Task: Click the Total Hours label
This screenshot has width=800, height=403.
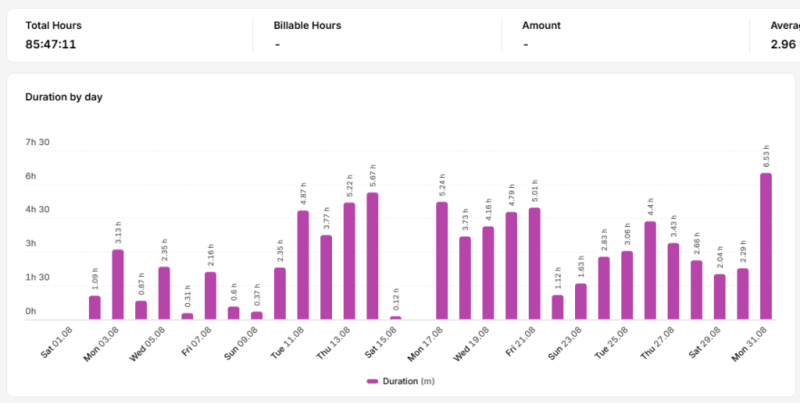Action: click(x=54, y=26)
